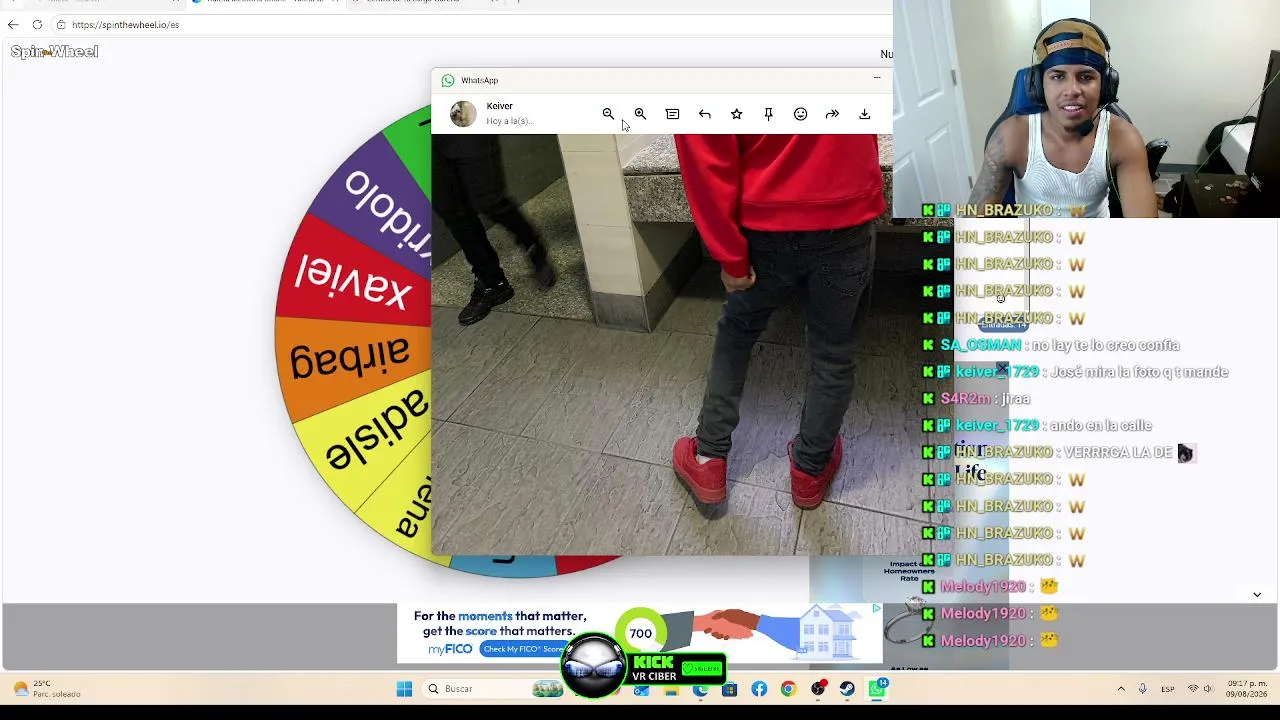Click the KICK VR CIBER follow badge
Image resolution: width=1280 pixels, height=720 pixels.
click(x=644, y=668)
